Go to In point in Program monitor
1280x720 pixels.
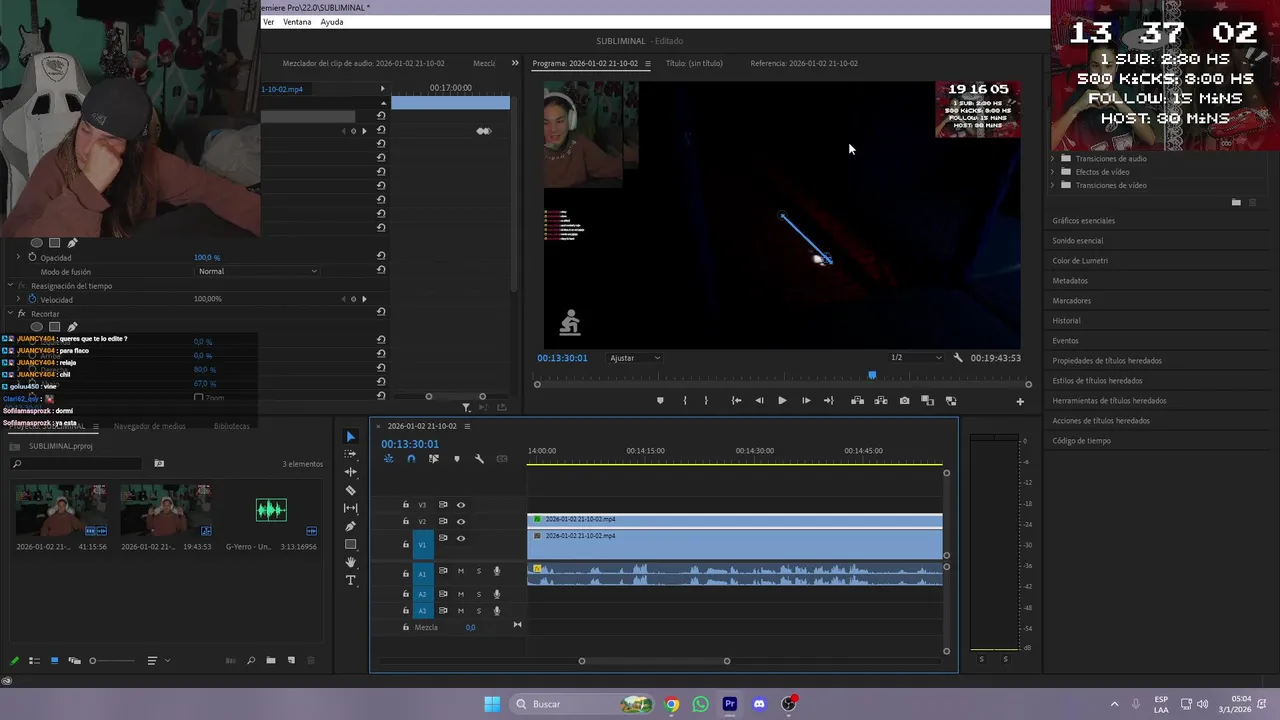[x=736, y=401]
